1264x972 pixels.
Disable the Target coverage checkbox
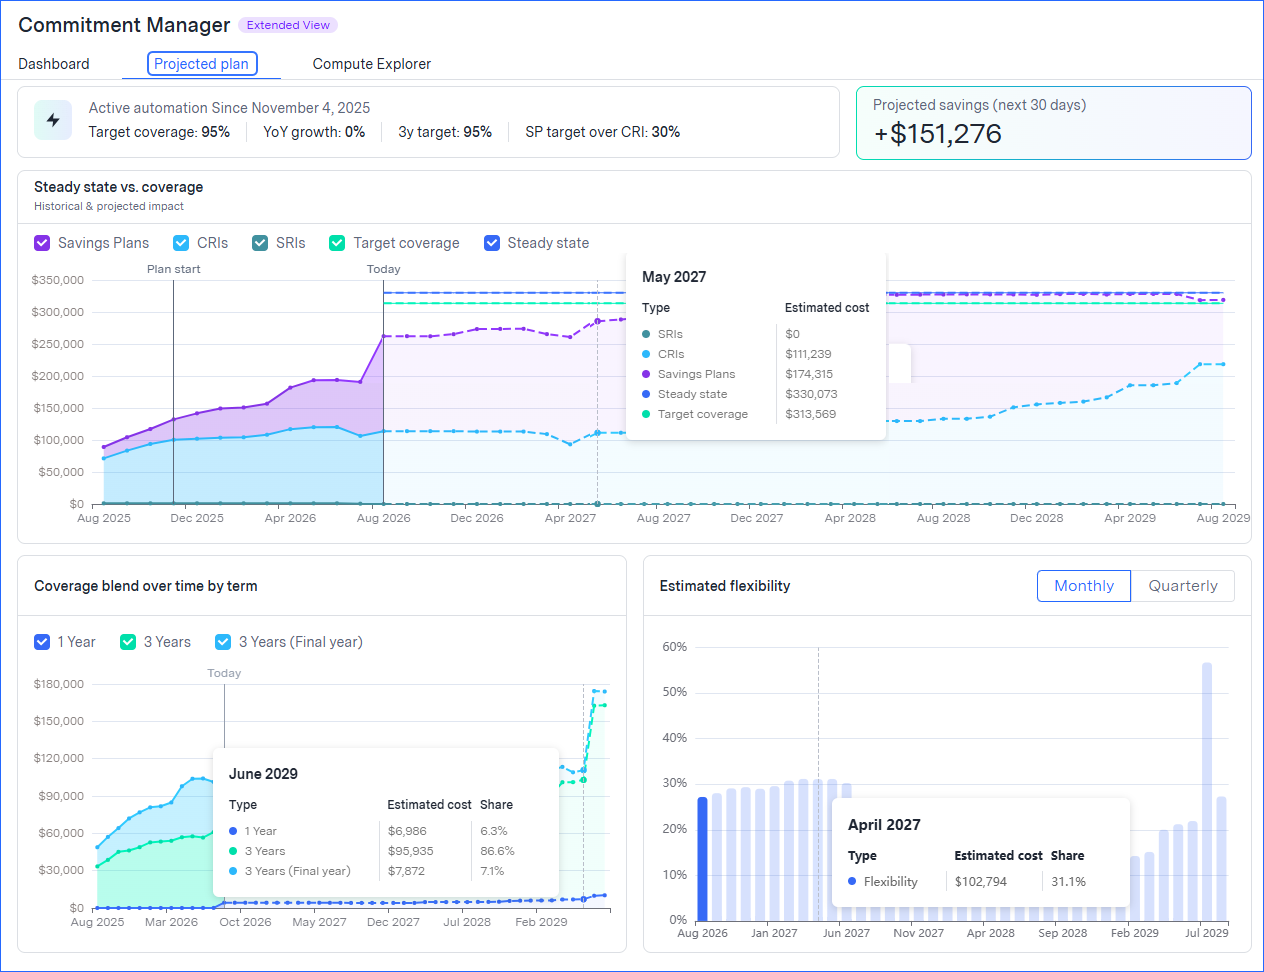tap(337, 243)
